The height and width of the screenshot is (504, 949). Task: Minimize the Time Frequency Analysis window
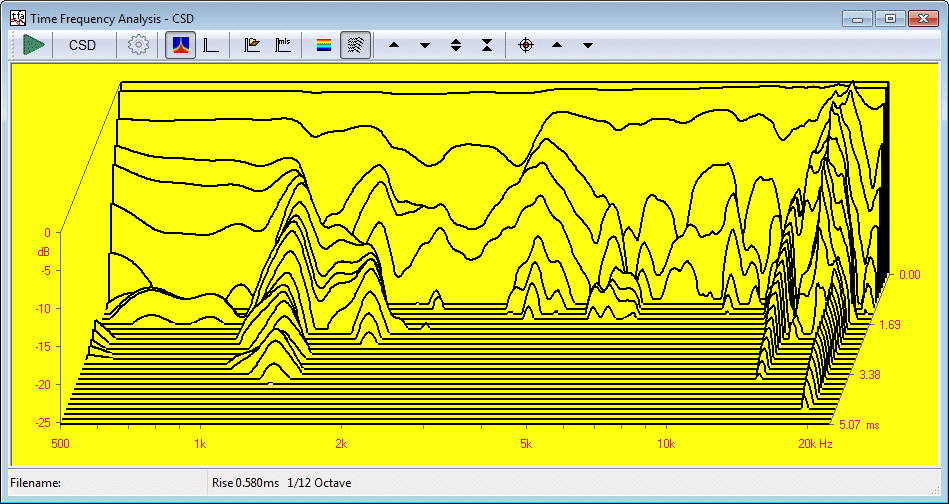(857, 18)
